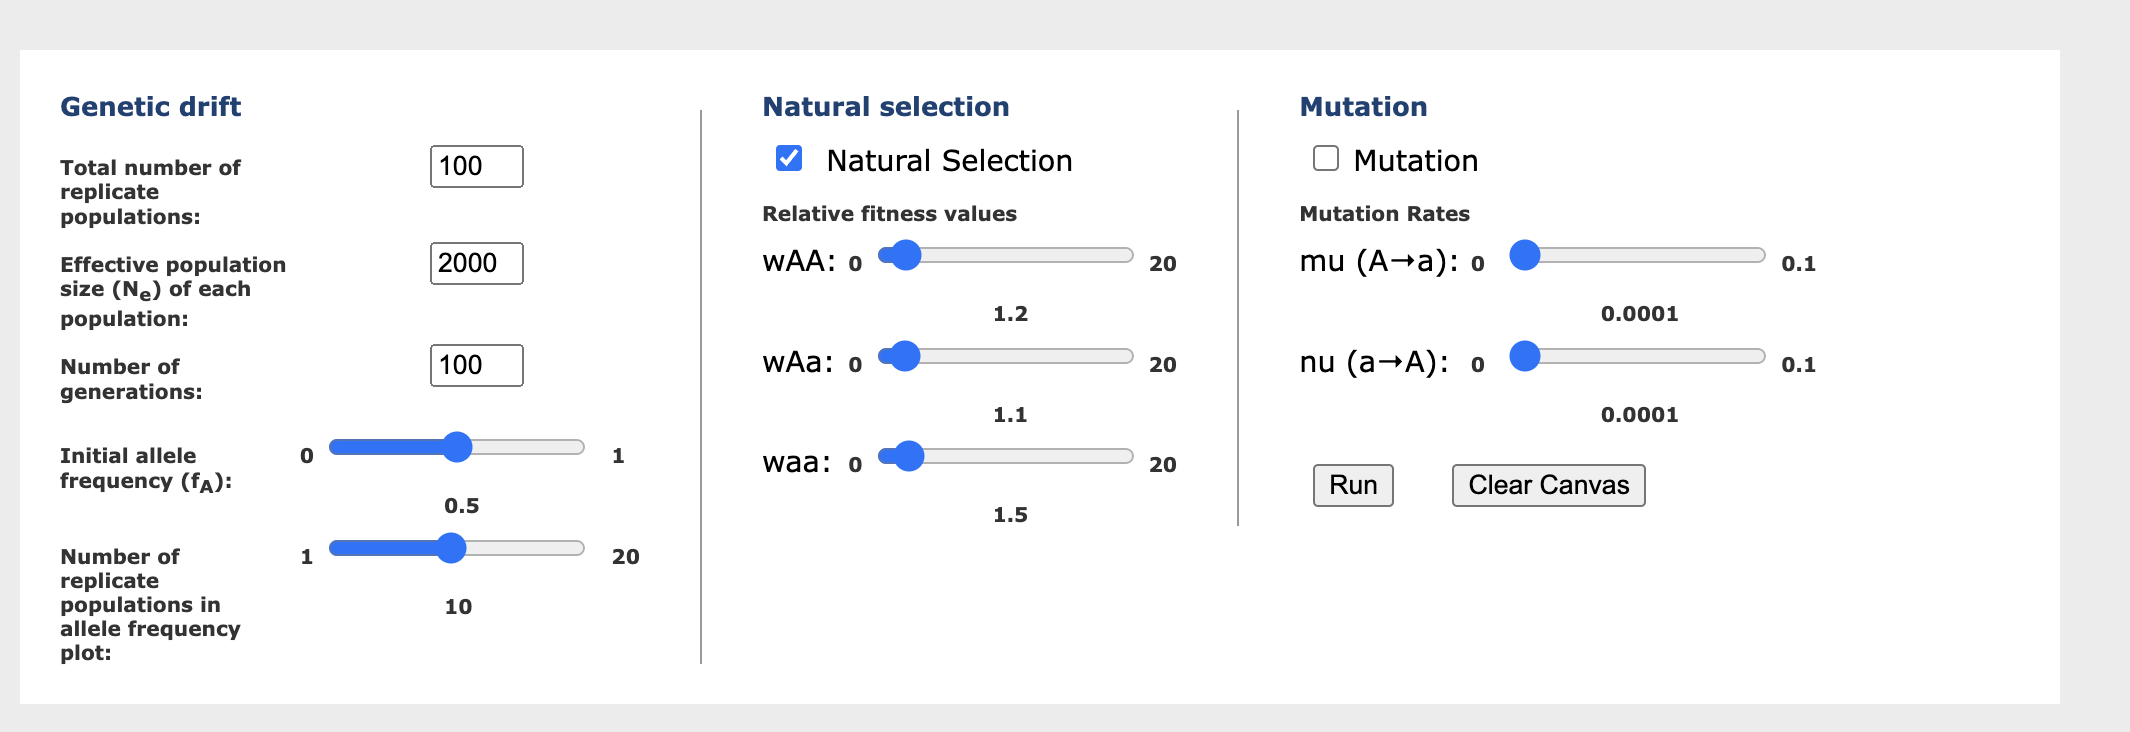
Task: Click the Mutation section heading
Action: coord(1363,106)
